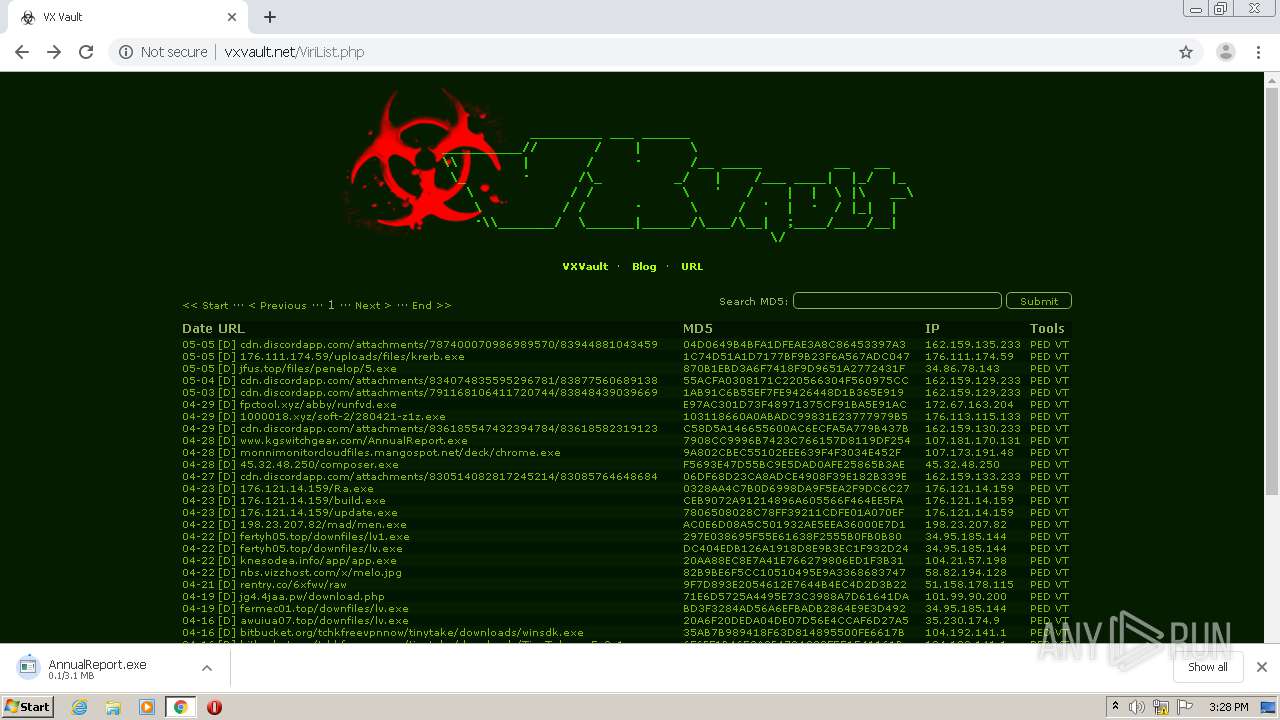Click IP address 107.181.170.131
The width and height of the screenshot is (1280, 720).
coord(973,440)
